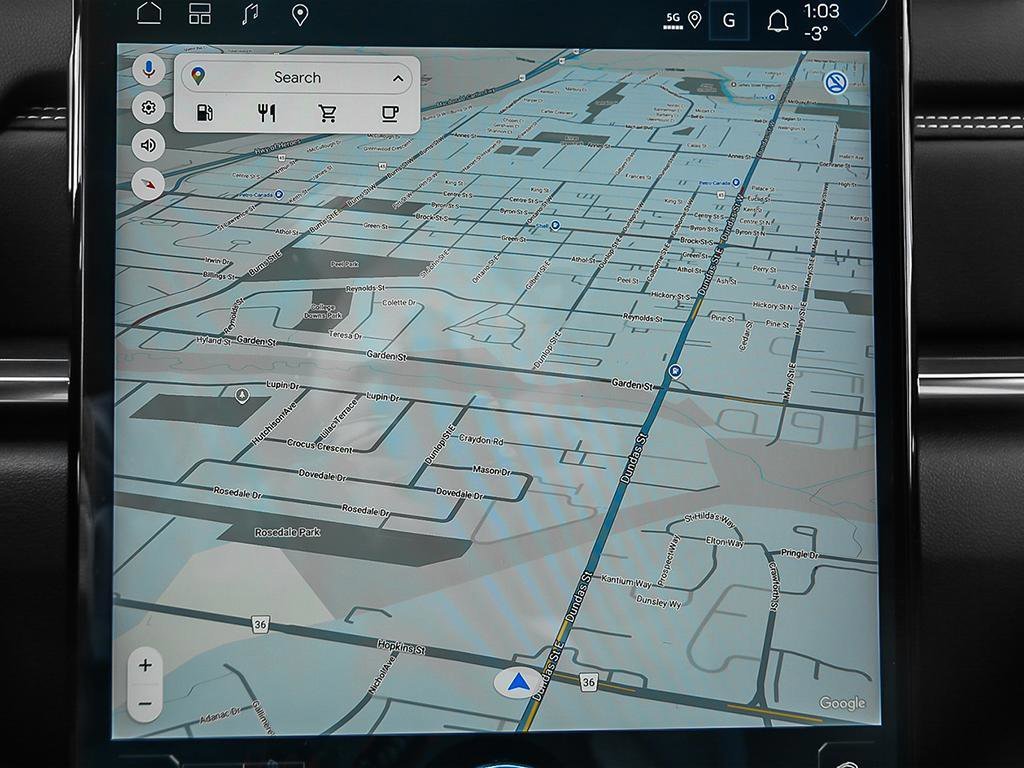This screenshot has width=1024, height=768.
Task: Toggle navigation sound volume button
Action: coord(149,146)
